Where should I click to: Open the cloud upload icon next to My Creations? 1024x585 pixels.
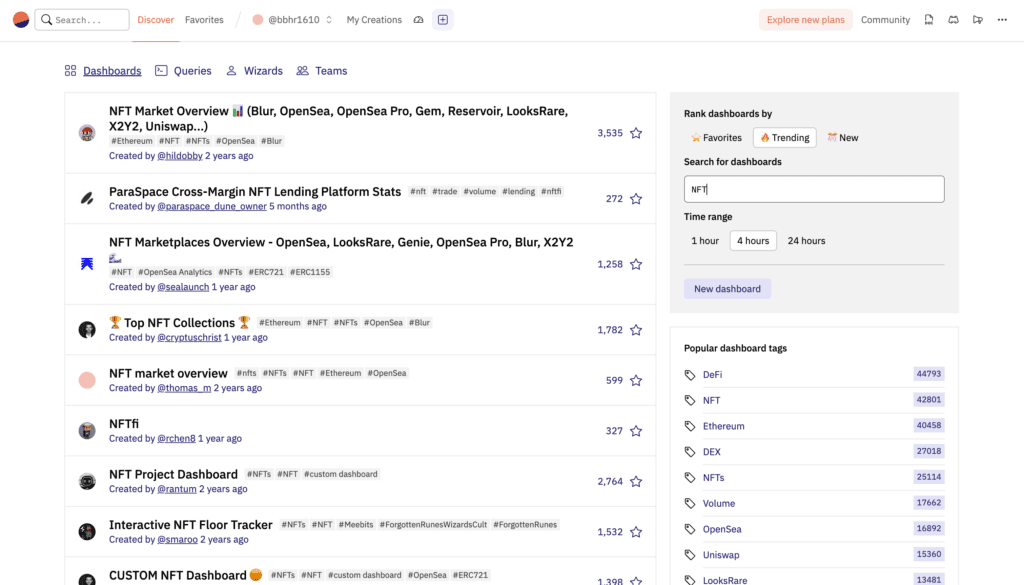click(419, 20)
